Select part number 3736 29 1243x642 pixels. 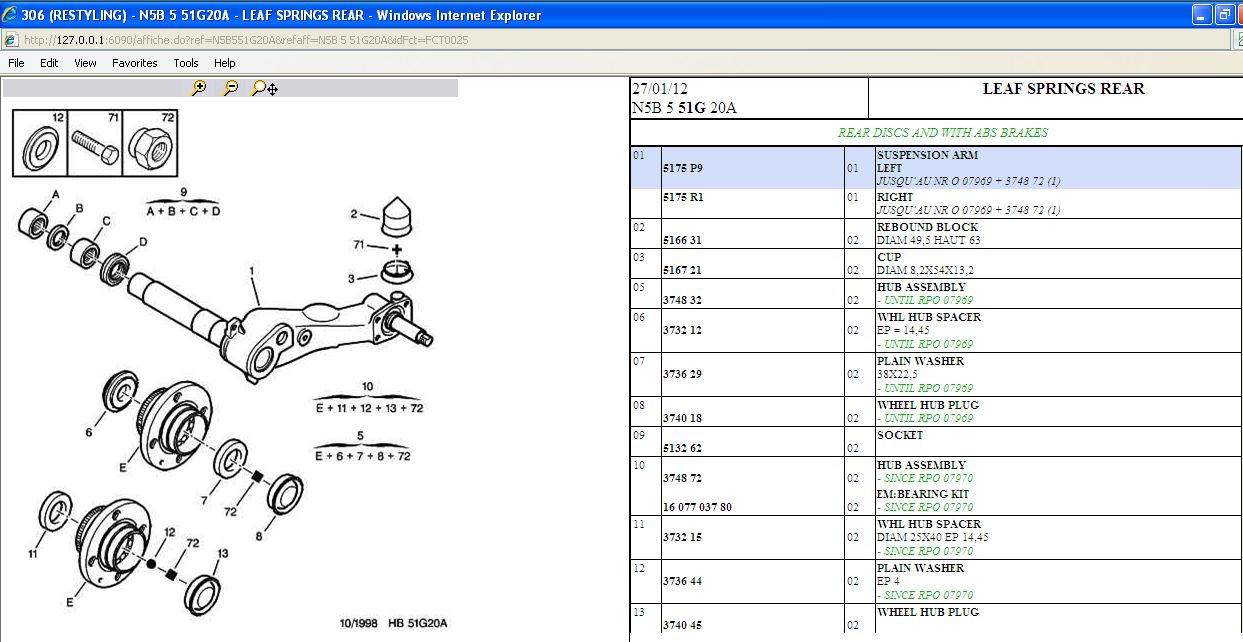[x=682, y=374]
